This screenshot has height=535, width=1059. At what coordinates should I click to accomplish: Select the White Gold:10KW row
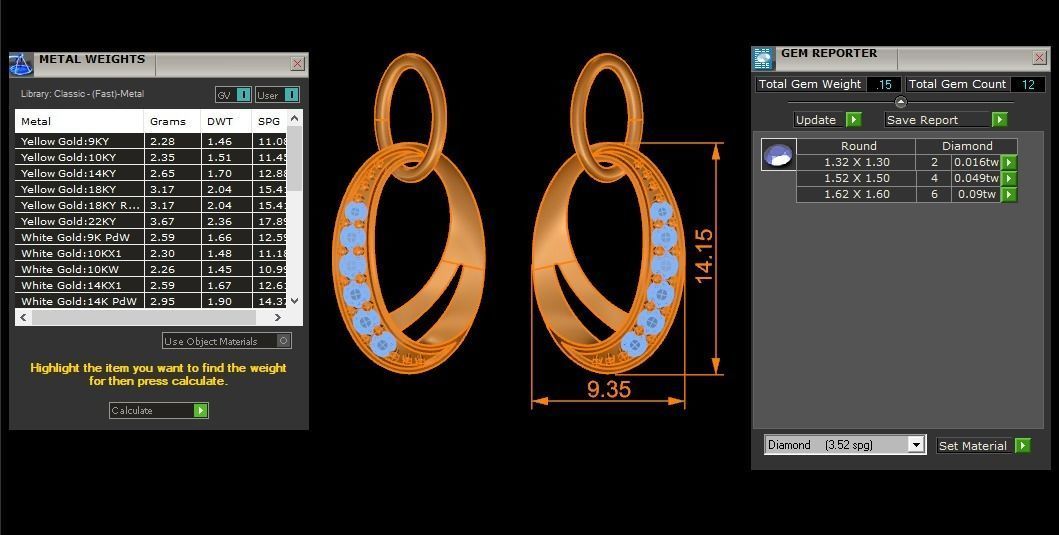coord(151,270)
